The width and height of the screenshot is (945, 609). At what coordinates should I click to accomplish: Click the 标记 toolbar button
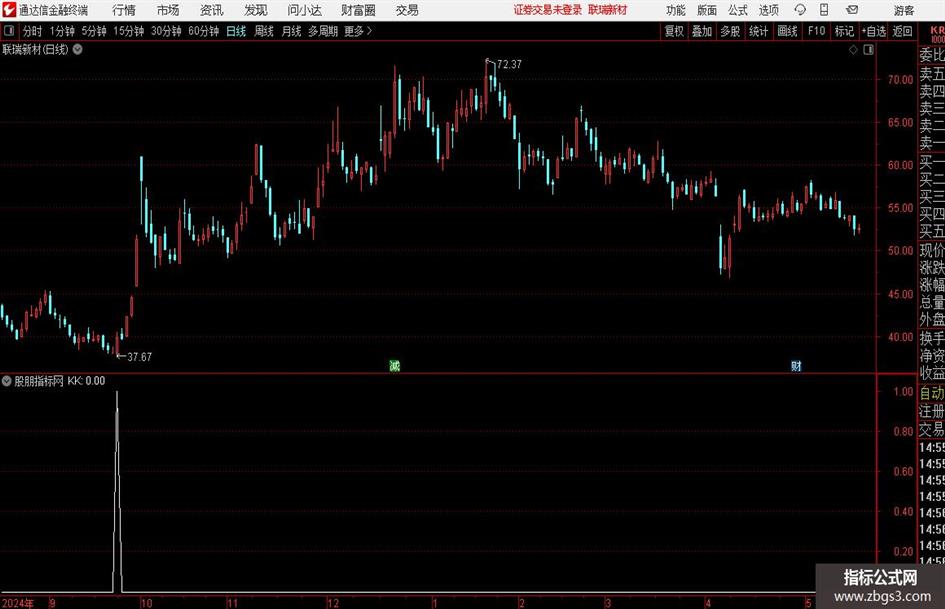(x=844, y=31)
